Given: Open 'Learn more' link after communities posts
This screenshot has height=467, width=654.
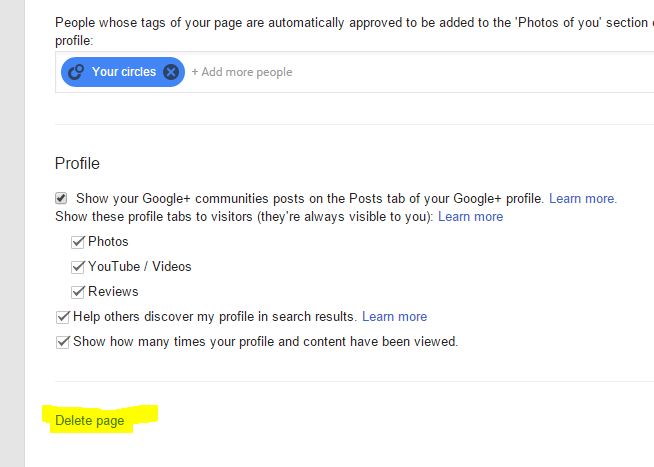Looking at the screenshot, I should pos(583,199).
